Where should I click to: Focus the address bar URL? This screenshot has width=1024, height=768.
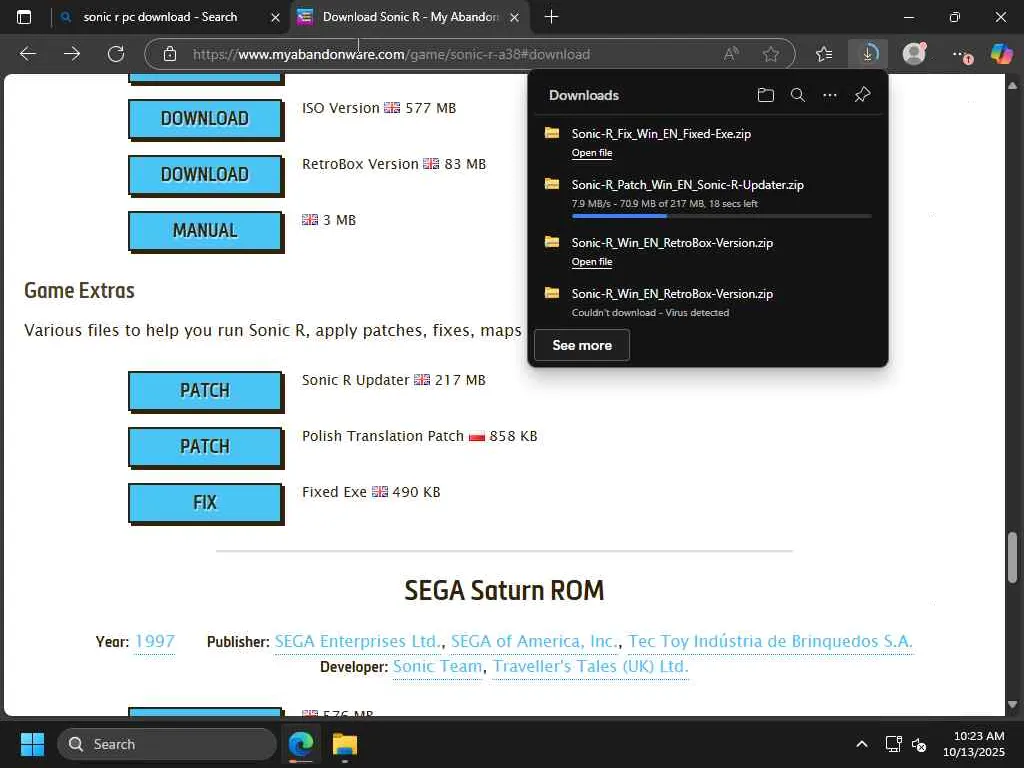click(391, 54)
